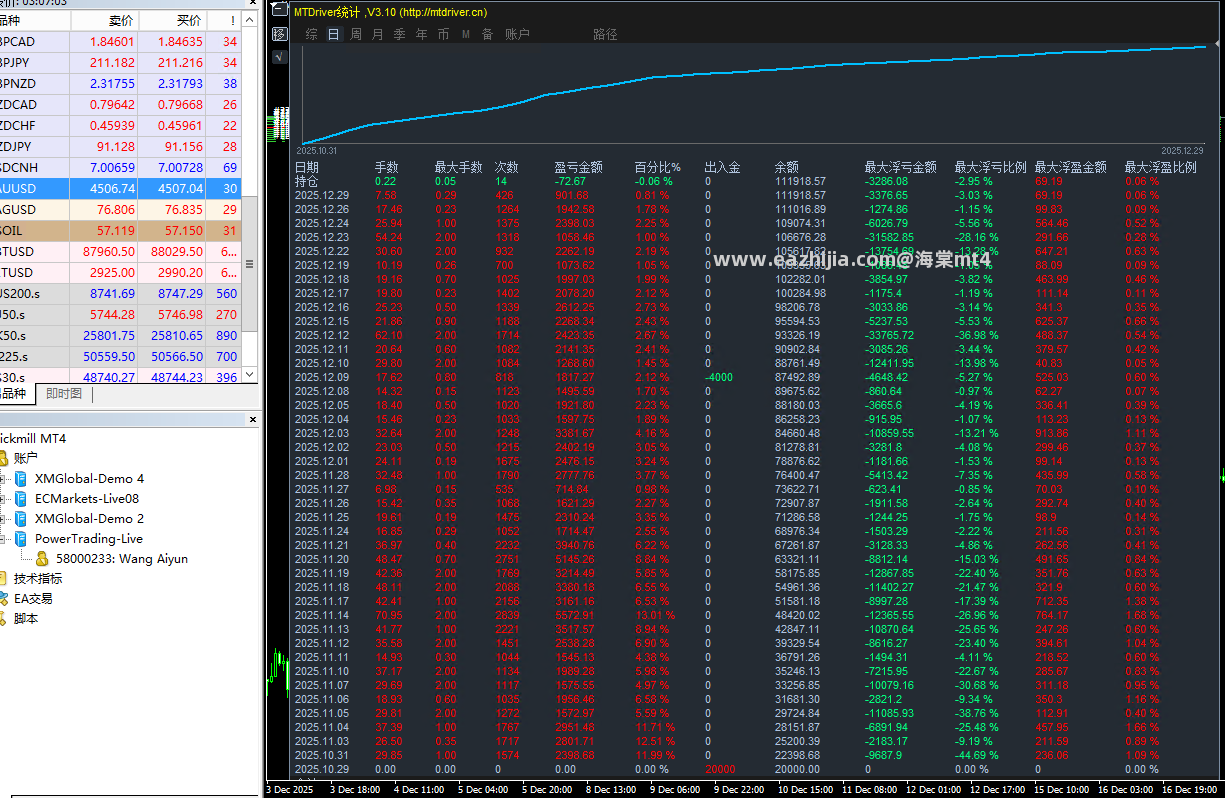
Task: Click the 盈亏金额 column heading
Action: coord(579,167)
